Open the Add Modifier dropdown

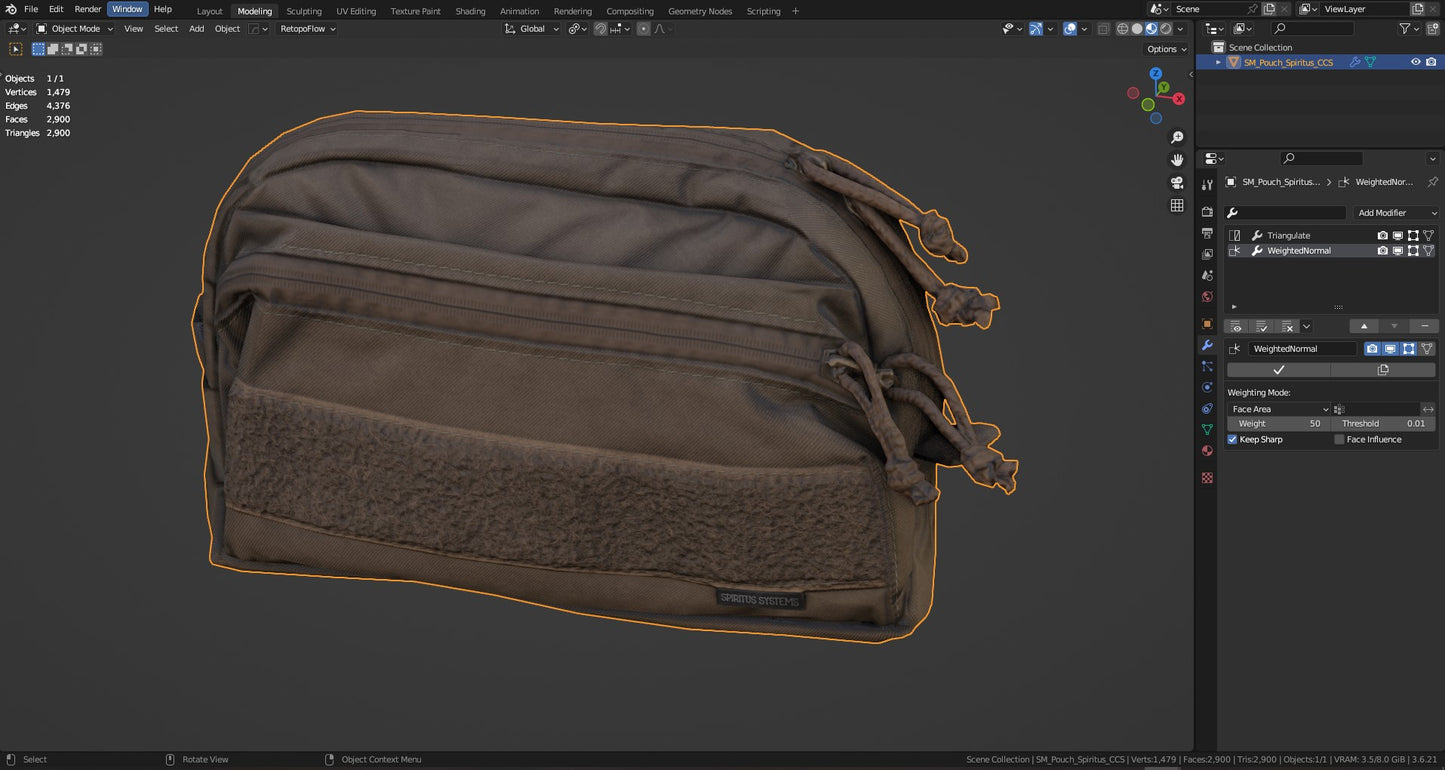point(1396,213)
